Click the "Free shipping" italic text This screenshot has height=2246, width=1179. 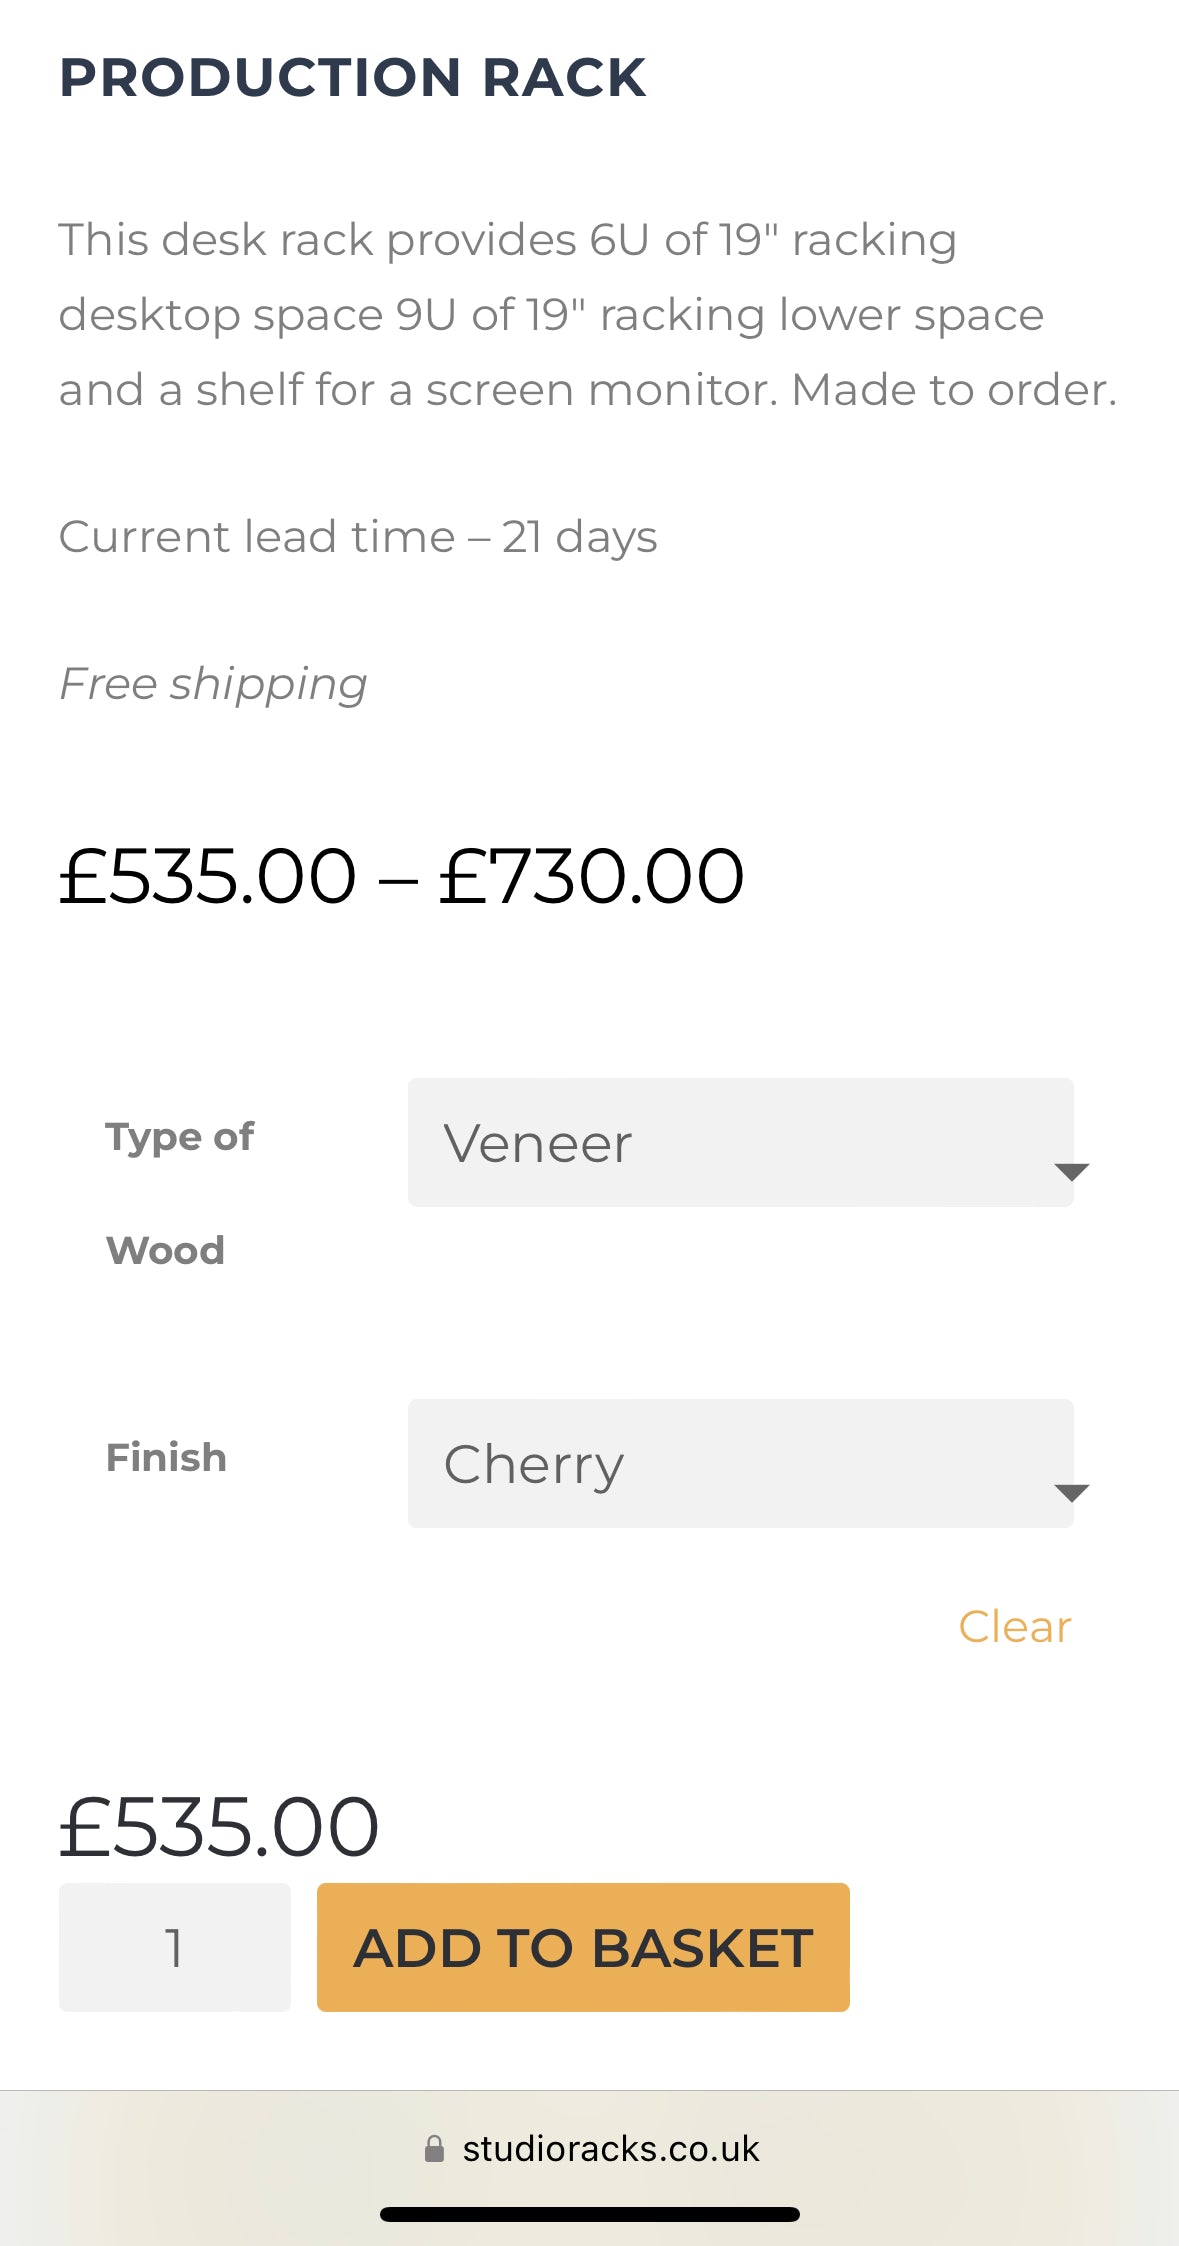point(213,684)
